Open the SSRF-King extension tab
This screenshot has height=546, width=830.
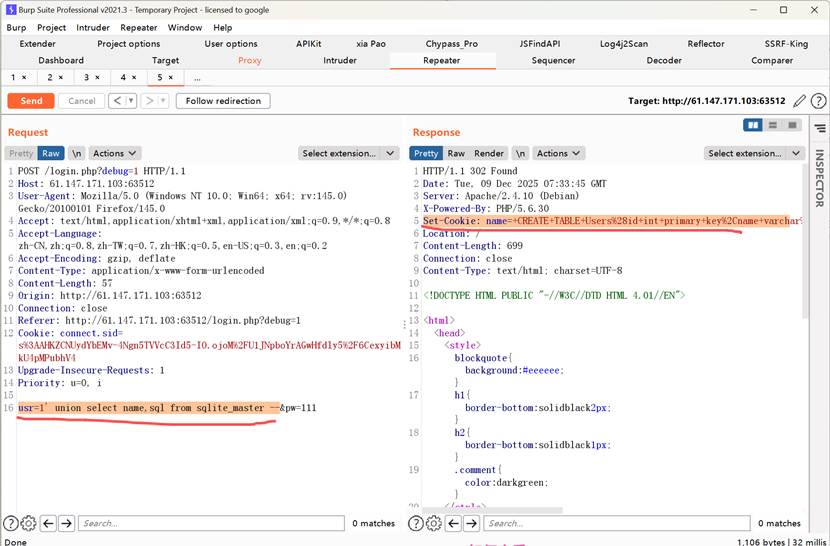pyautogui.click(x=786, y=44)
